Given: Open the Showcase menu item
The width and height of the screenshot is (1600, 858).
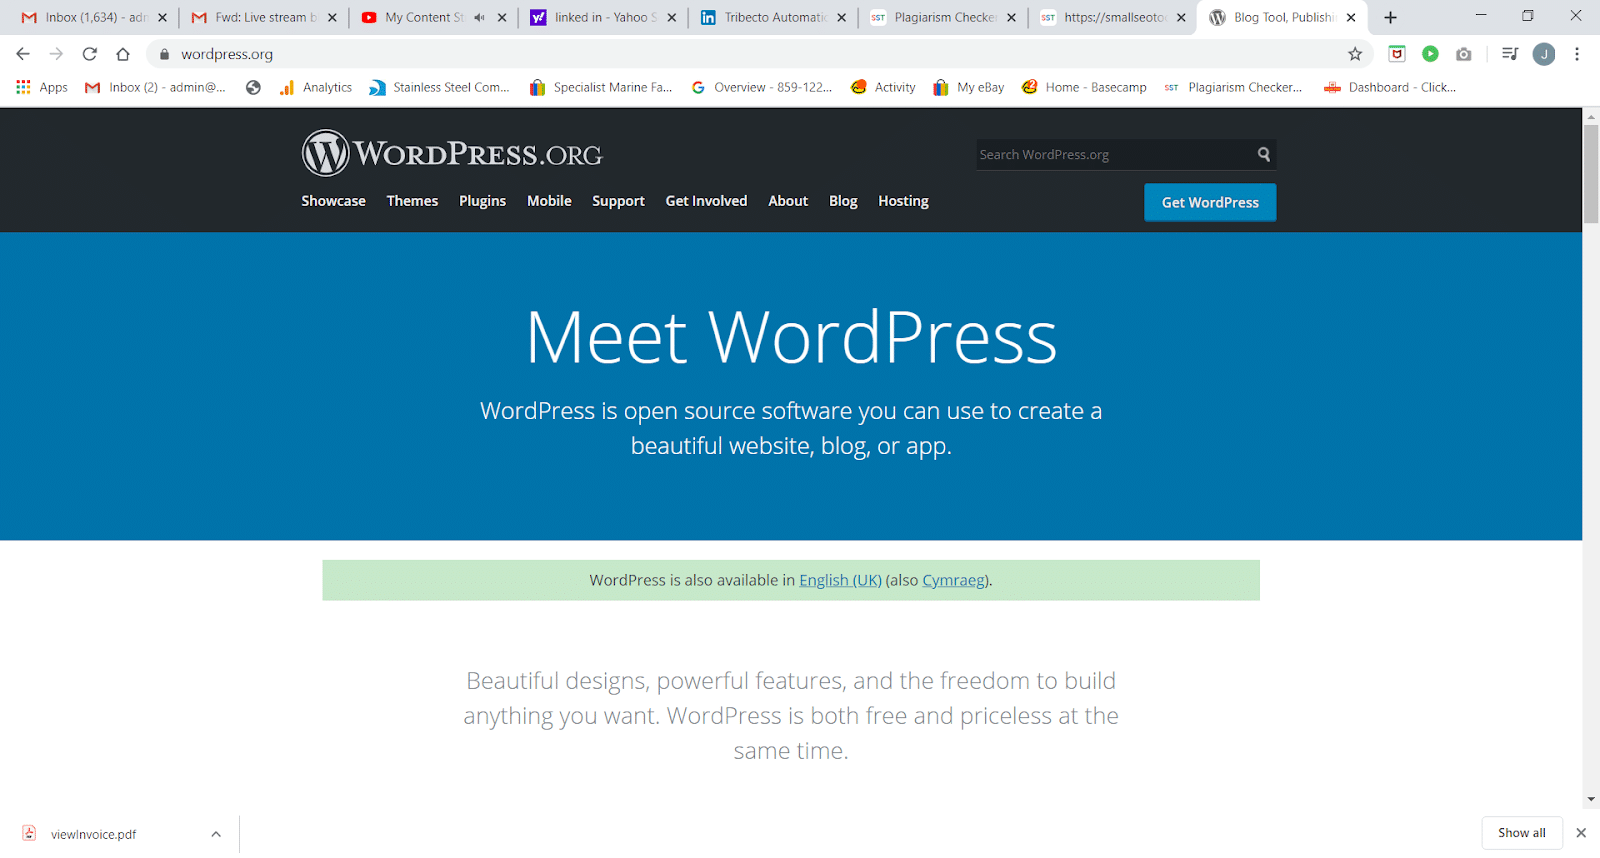Looking at the screenshot, I should pyautogui.click(x=333, y=201).
